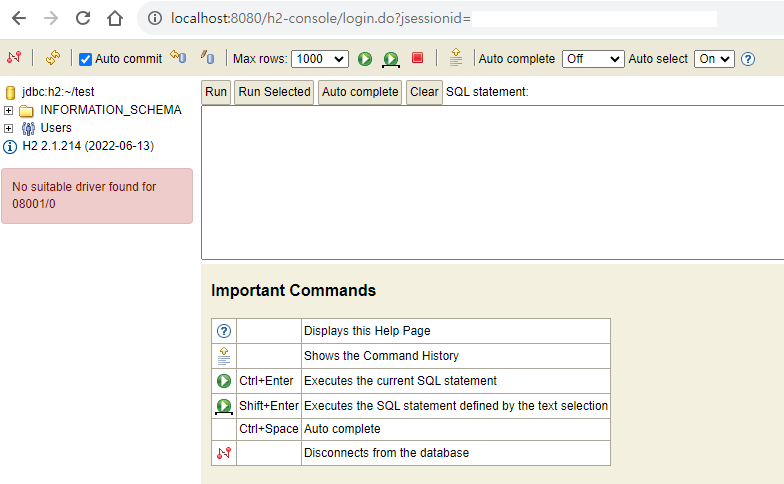Open the Max rows dropdown
Viewport: 784px width, 484px height.
[320, 59]
